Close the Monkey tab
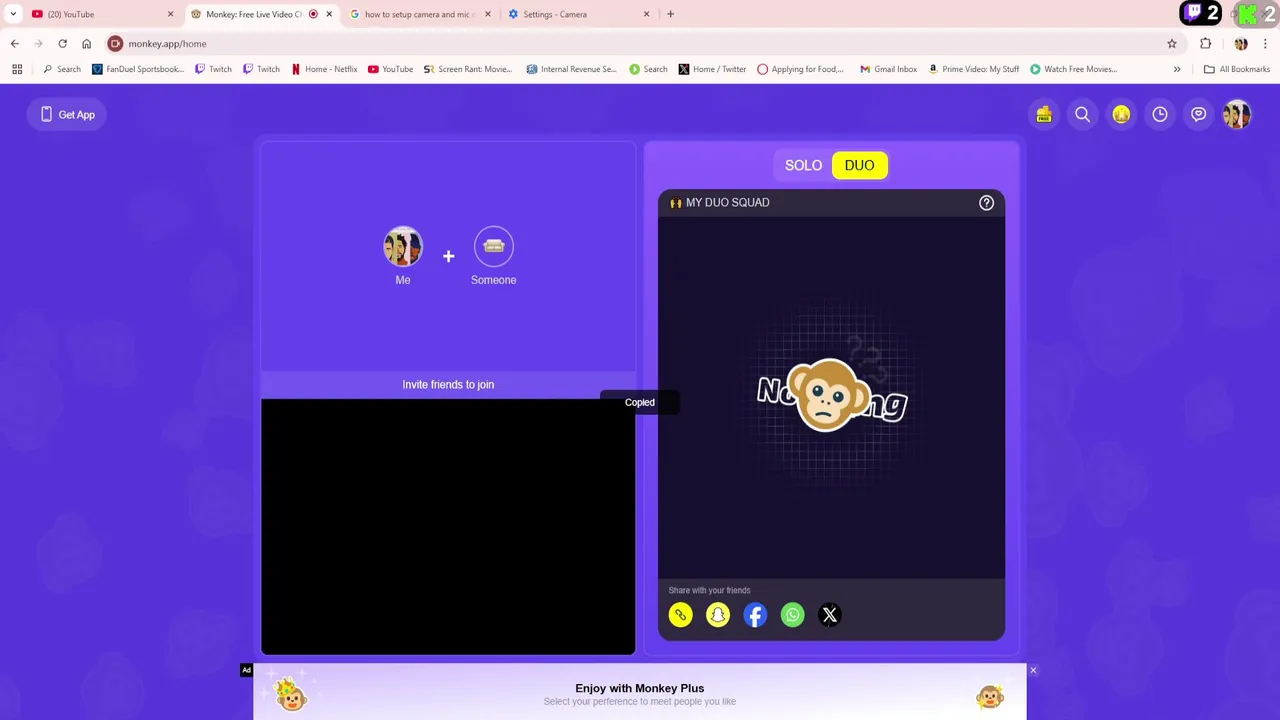The image size is (1280, 720). tap(329, 14)
